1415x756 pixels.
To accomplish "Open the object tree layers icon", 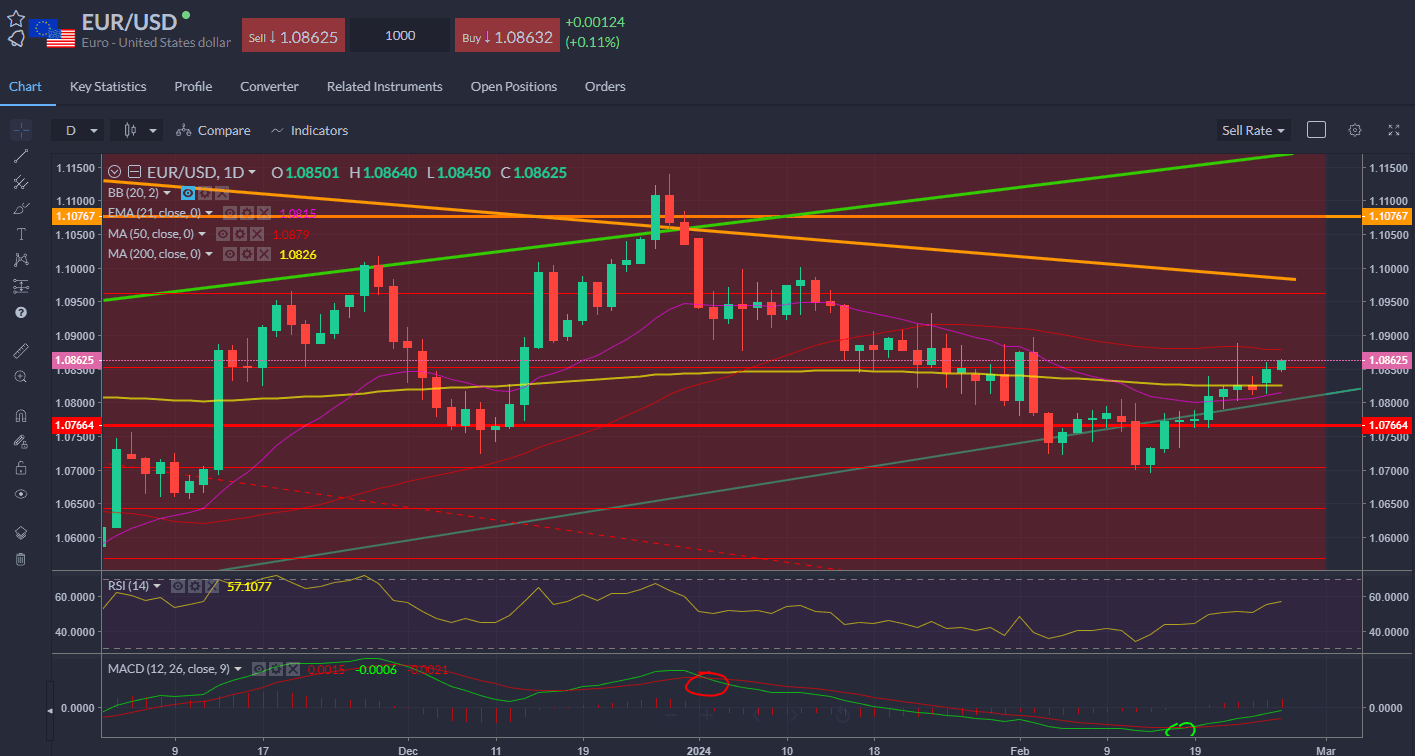I will tap(21, 532).
